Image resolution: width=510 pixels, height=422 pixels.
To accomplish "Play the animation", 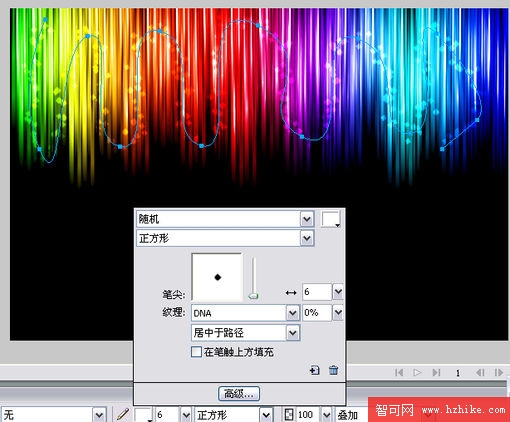I will [417, 372].
